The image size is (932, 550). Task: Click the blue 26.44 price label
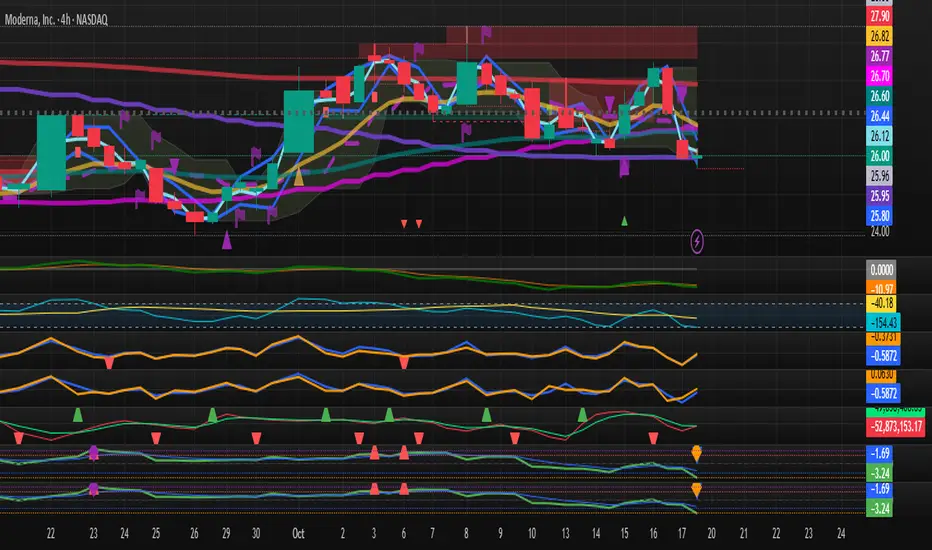pos(880,116)
